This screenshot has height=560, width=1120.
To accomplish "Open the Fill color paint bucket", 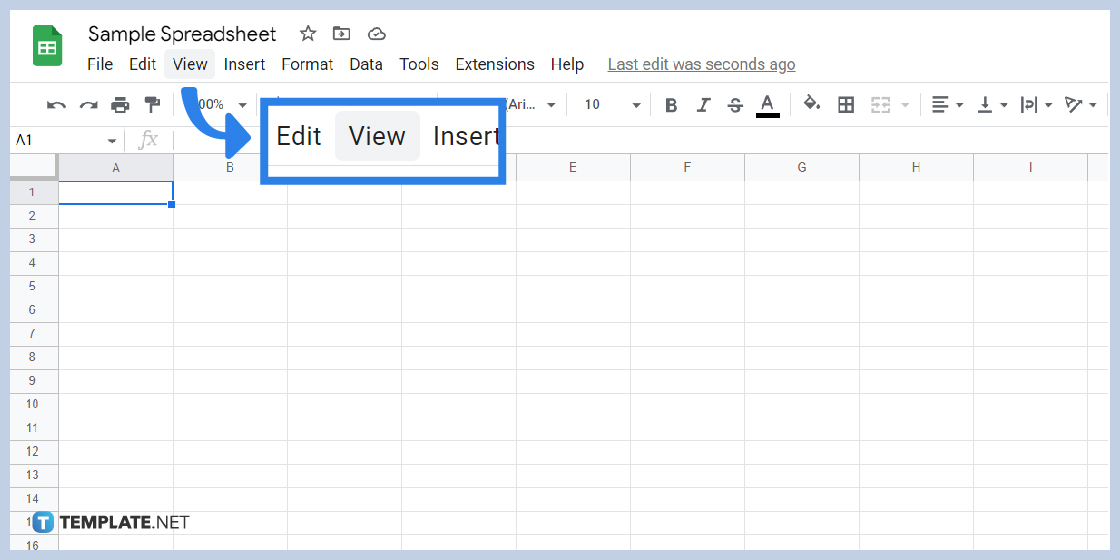I will (x=811, y=104).
